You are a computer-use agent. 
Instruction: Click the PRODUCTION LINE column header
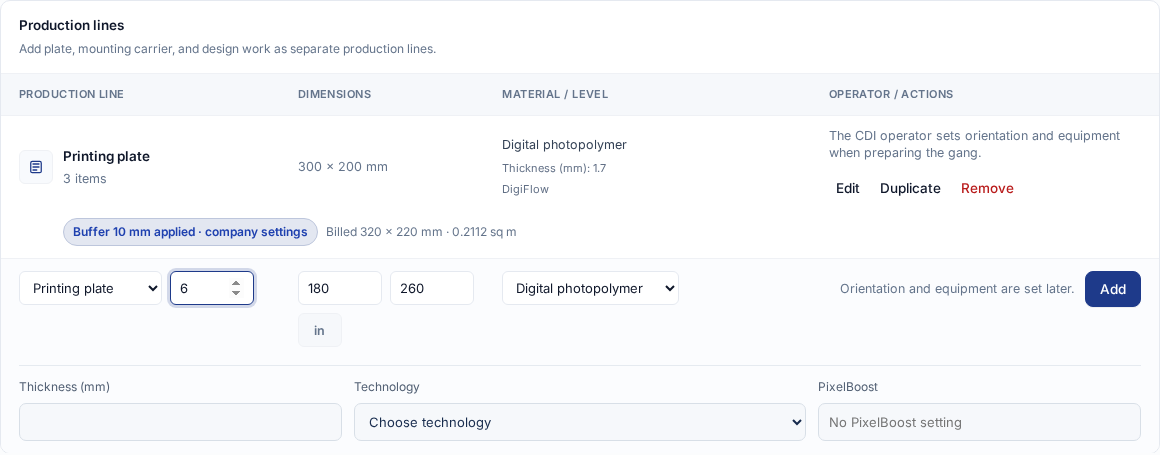point(71,95)
